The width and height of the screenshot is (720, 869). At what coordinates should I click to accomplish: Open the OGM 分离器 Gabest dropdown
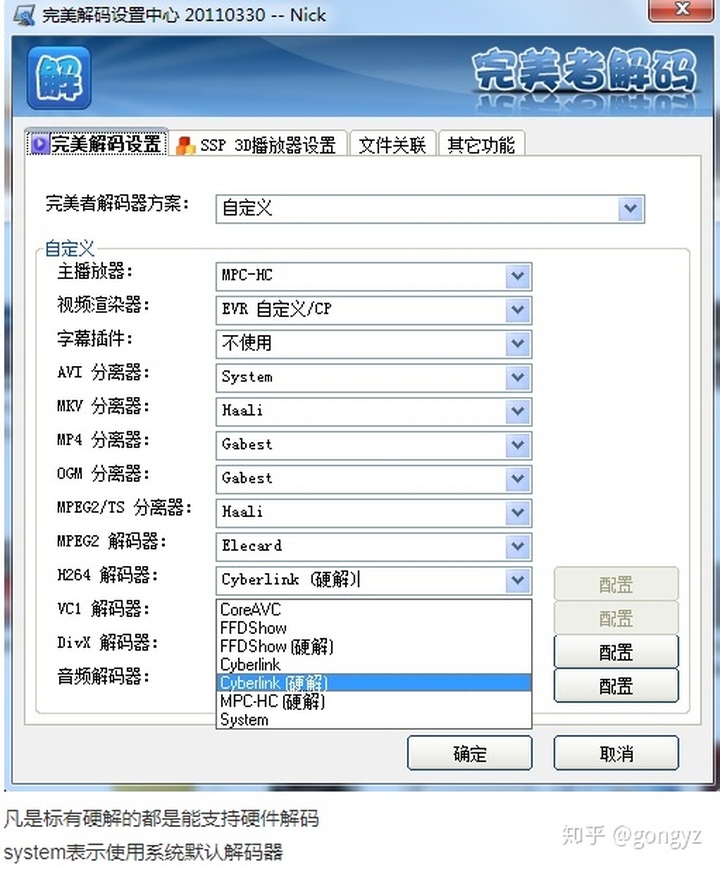tap(517, 478)
